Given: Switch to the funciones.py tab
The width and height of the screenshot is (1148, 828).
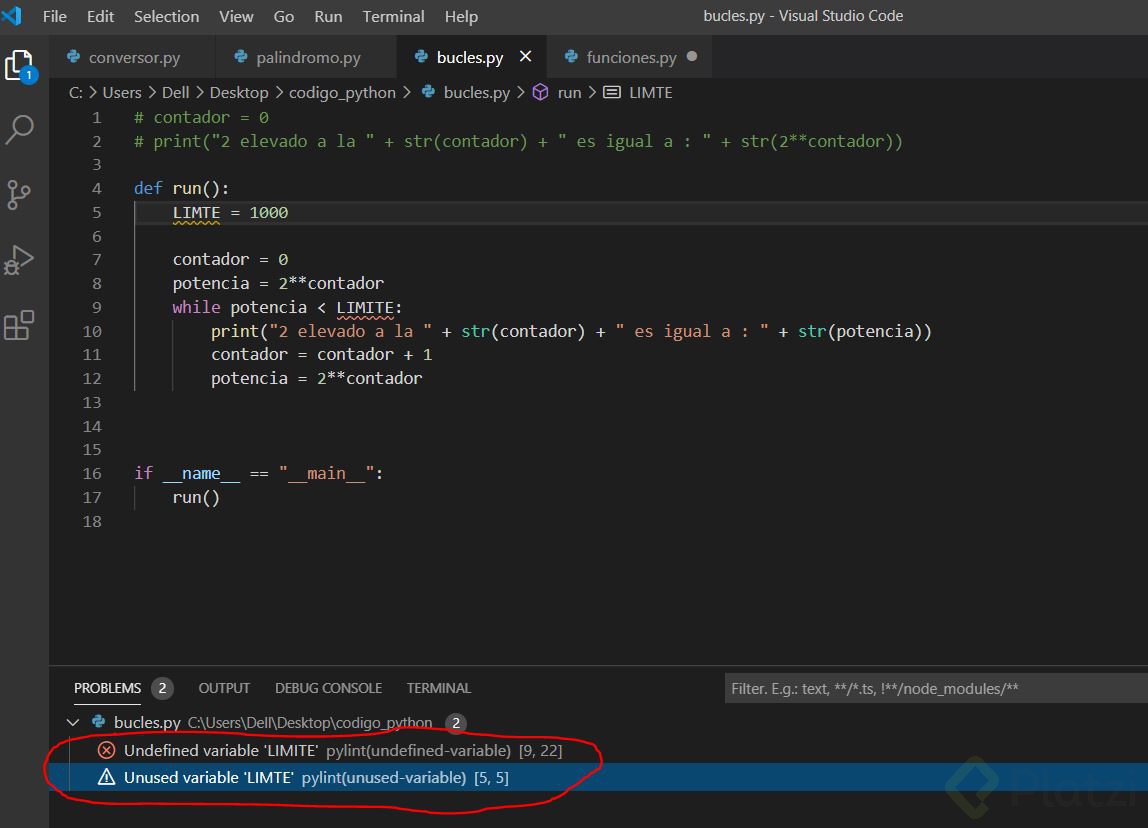Looking at the screenshot, I should coord(630,56).
